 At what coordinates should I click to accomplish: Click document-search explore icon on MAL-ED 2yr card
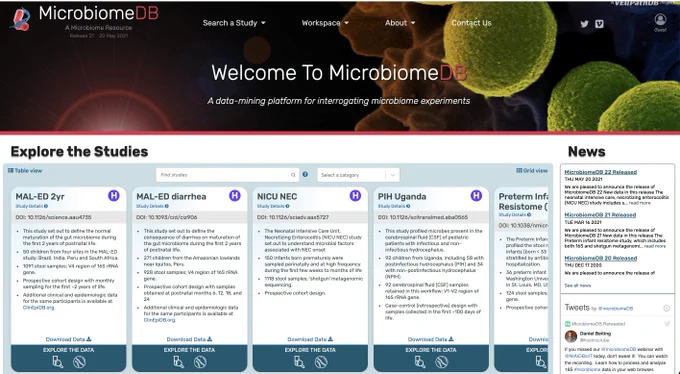58,362
